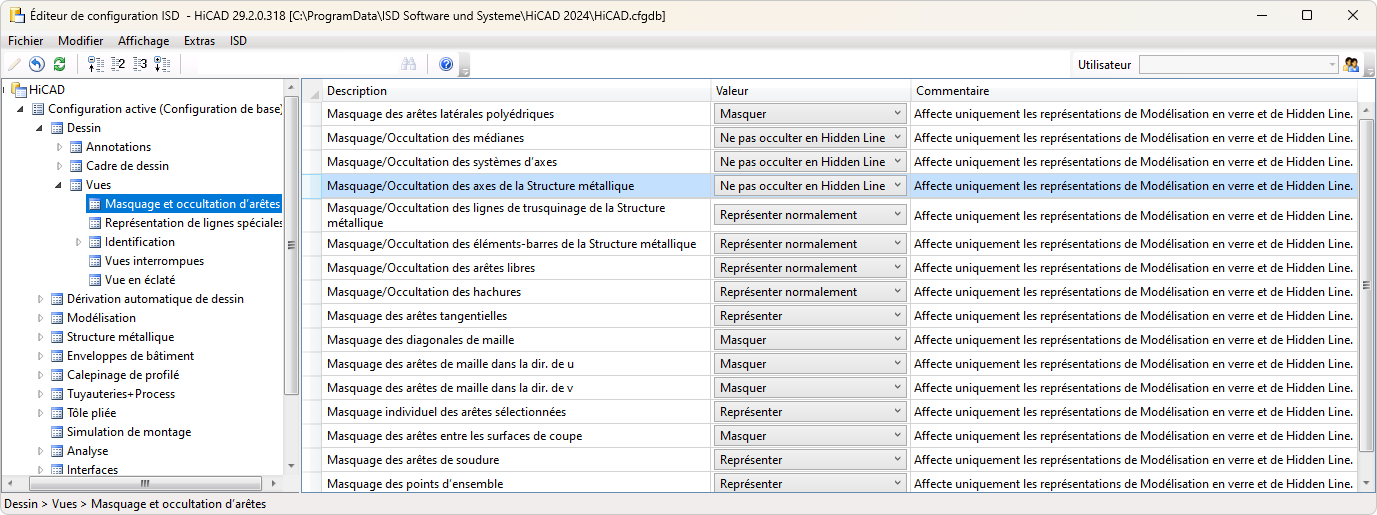The image size is (1377, 515).
Task: Select row Masquage/Occultation des arêtes libres
Action: pos(830,268)
